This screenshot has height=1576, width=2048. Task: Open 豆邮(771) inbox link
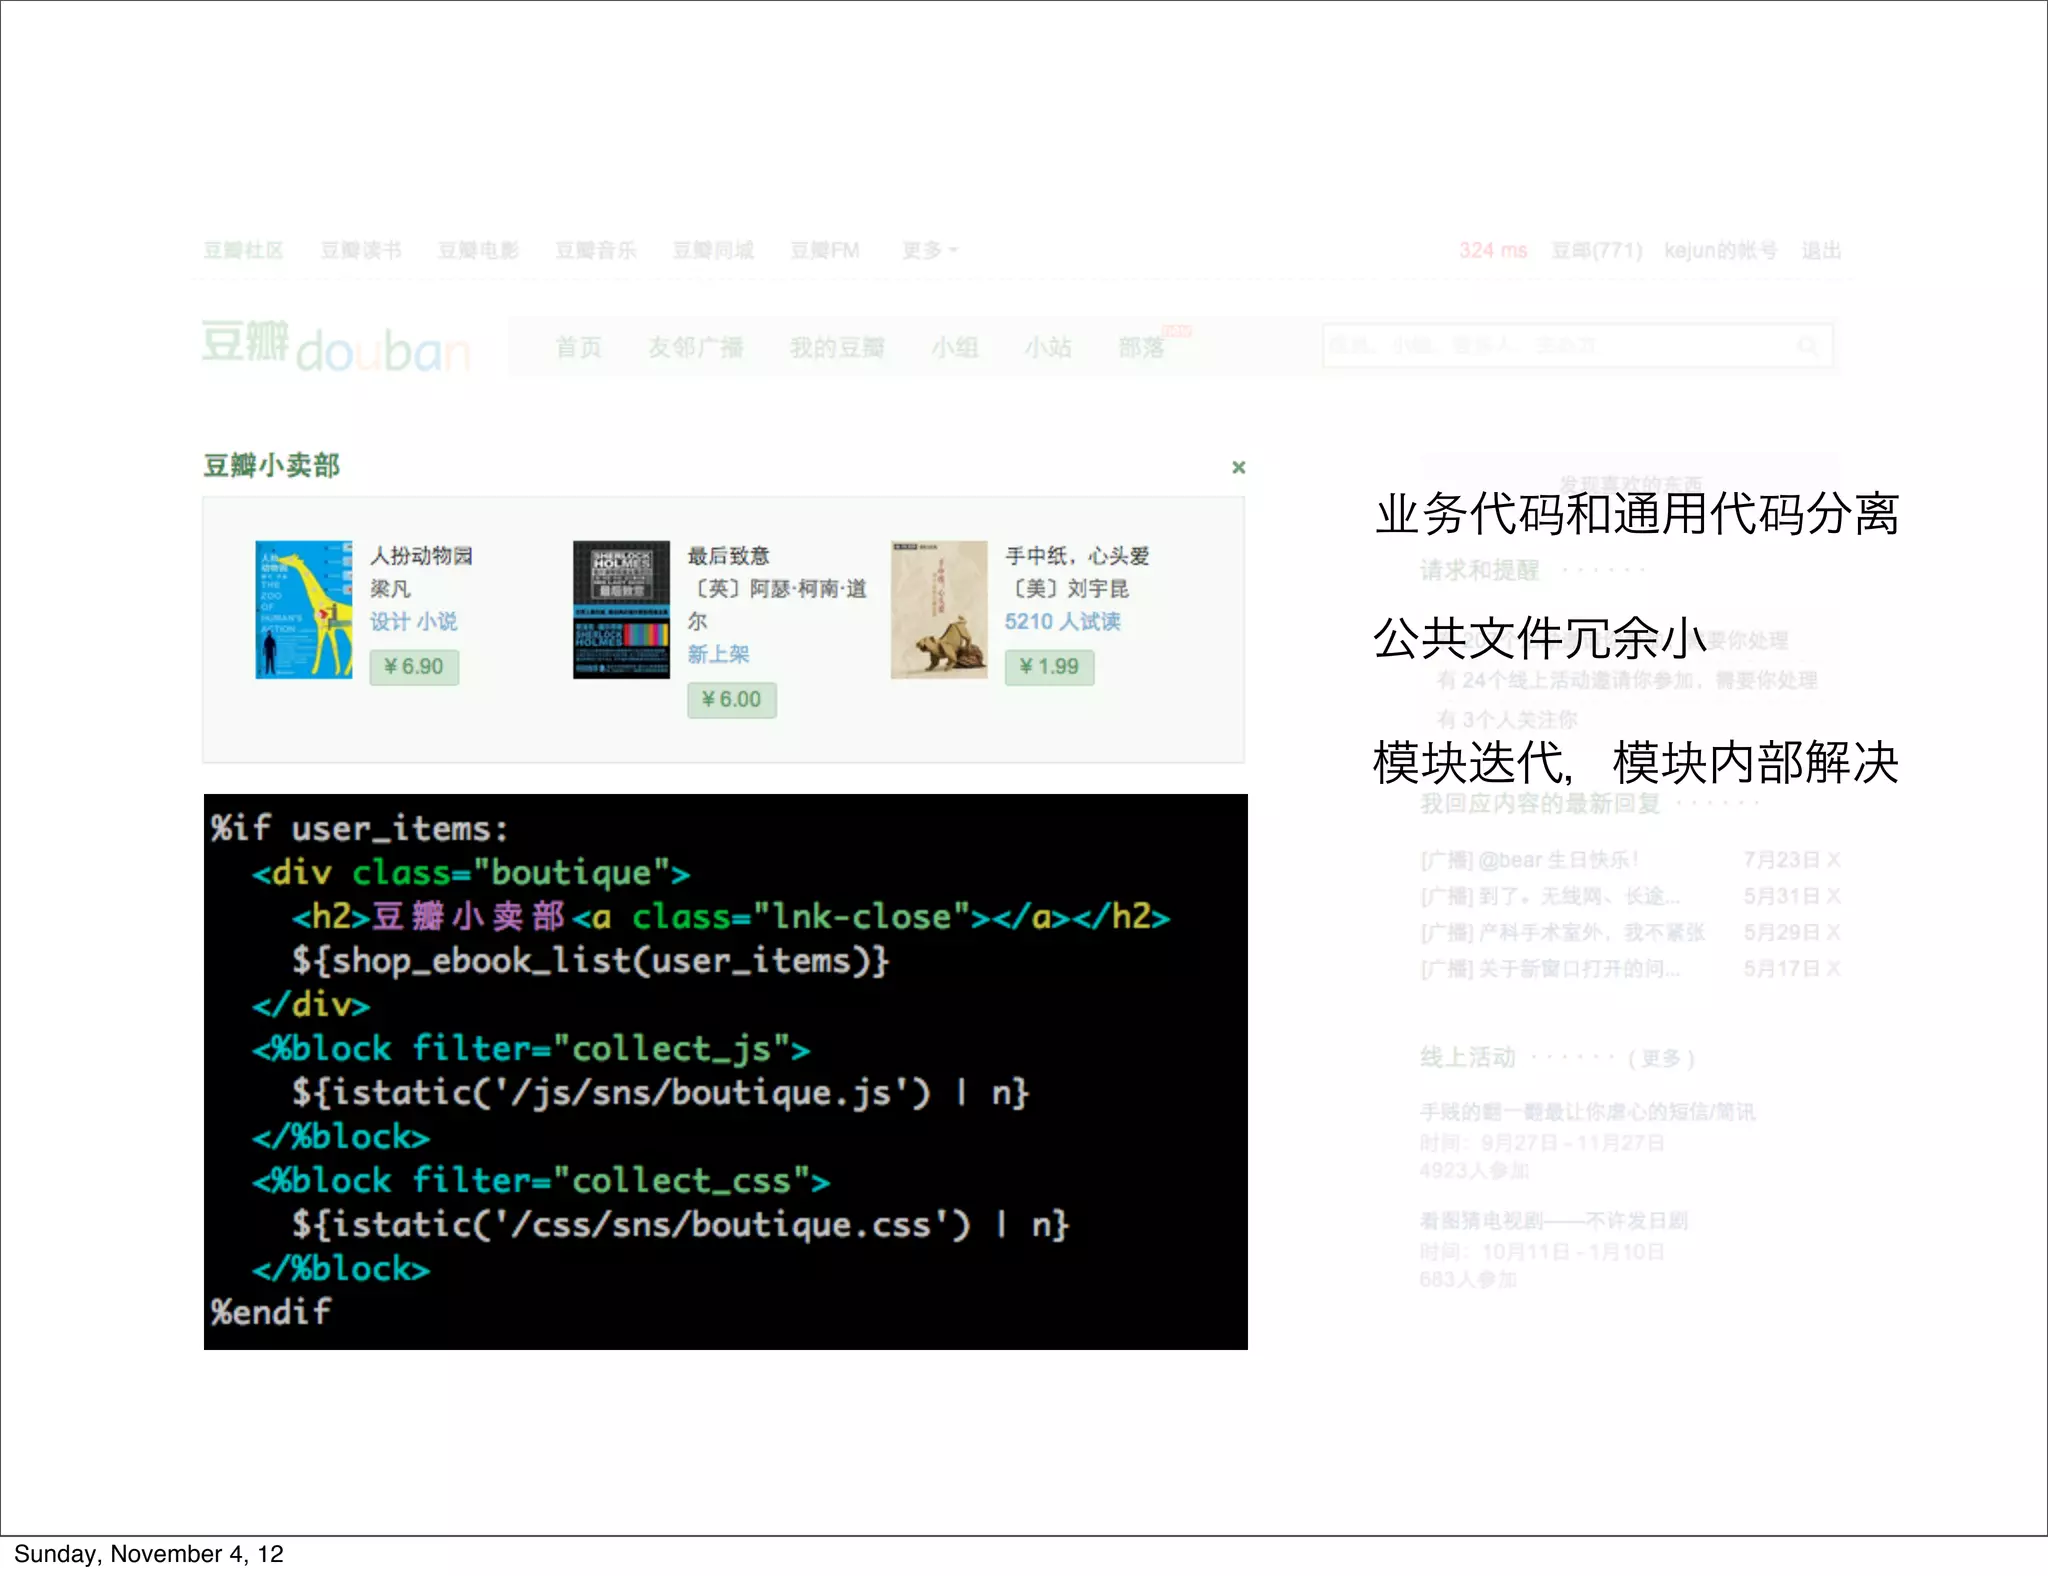click(1597, 250)
